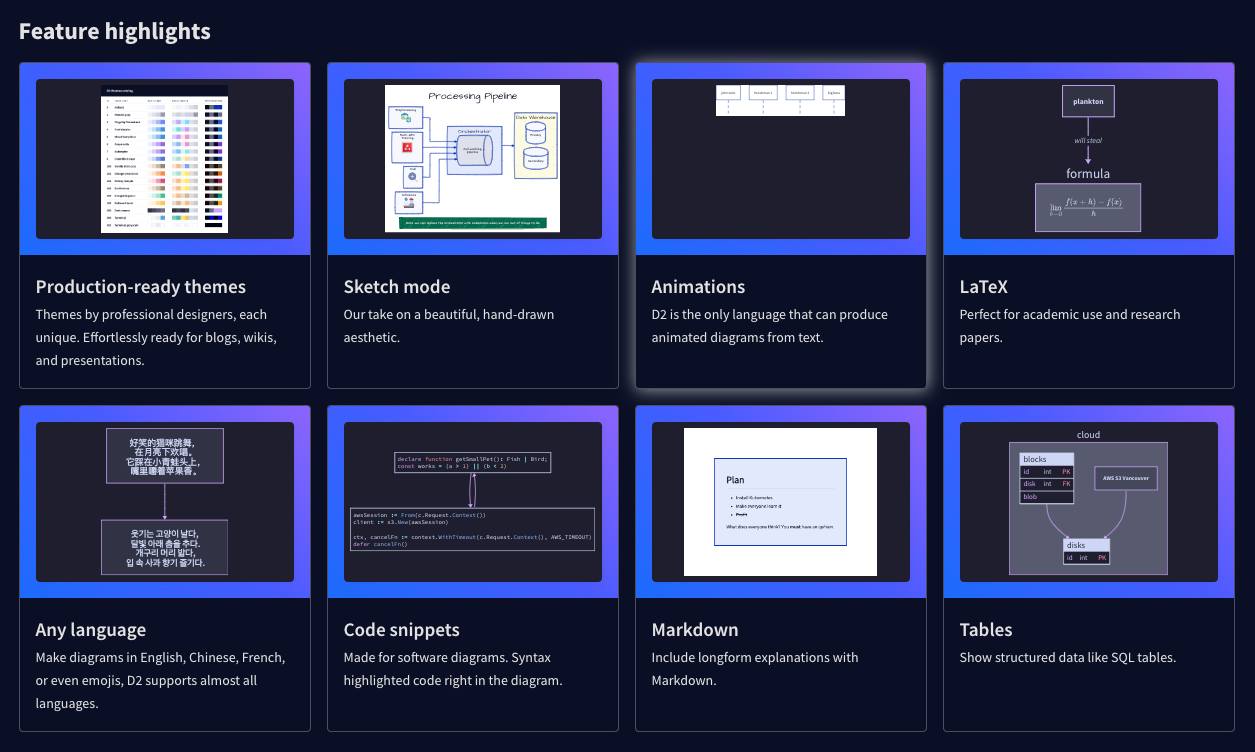Click the "beautiful, hand-drawn aesthetic" description
The image size is (1255, 752).
point(449,326)
